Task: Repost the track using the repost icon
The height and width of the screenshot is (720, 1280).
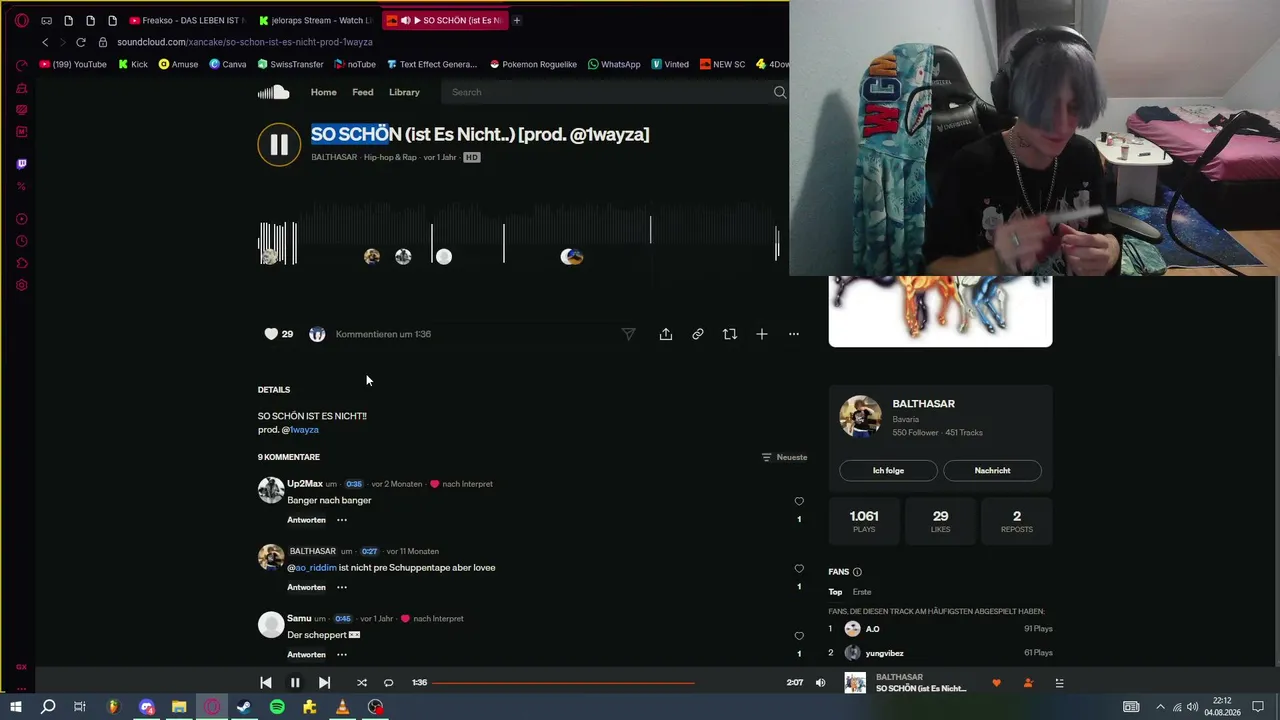Action: [730, 334]
